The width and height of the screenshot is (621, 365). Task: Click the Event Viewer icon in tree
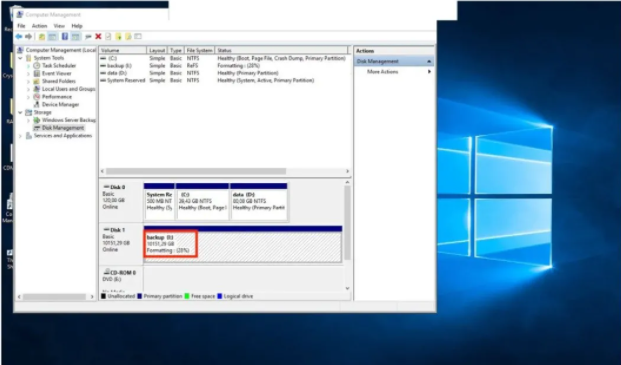(x=37, y=73)
